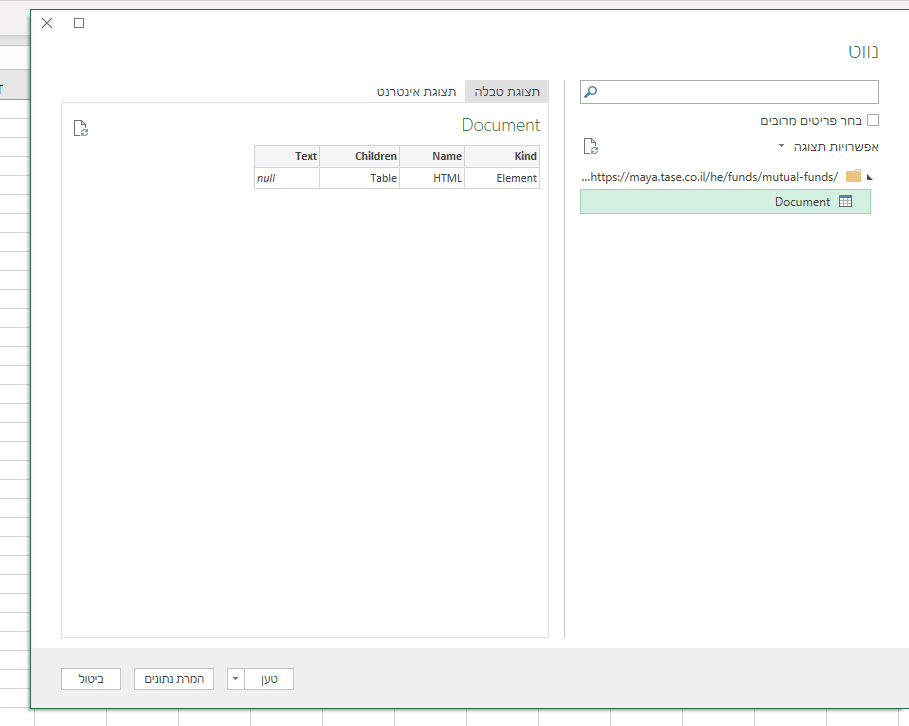Cancel the dialog with ביטול
909x726 pixels.
point(90,679)
